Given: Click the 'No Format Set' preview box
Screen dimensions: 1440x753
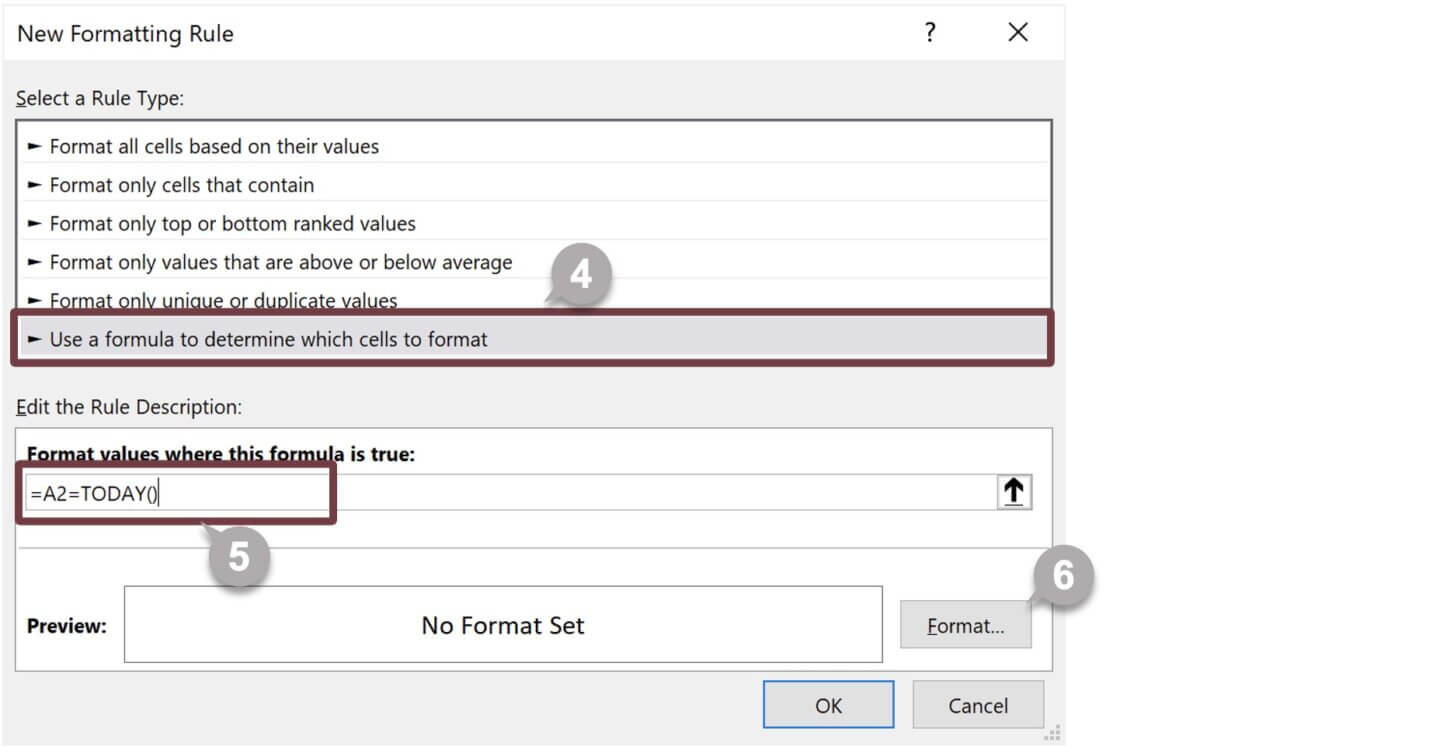Looking at the screenshot, I should point(501,625).
